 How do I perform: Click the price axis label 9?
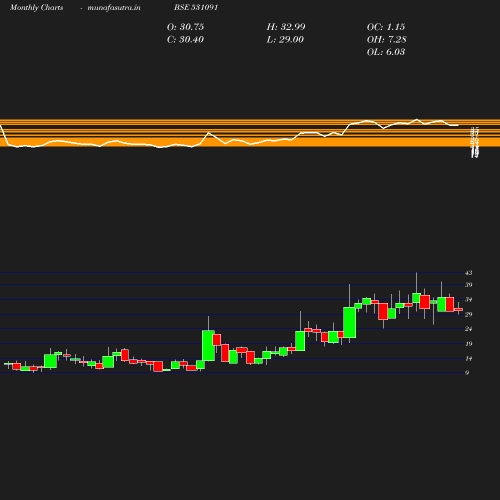(x=467, y=372)
